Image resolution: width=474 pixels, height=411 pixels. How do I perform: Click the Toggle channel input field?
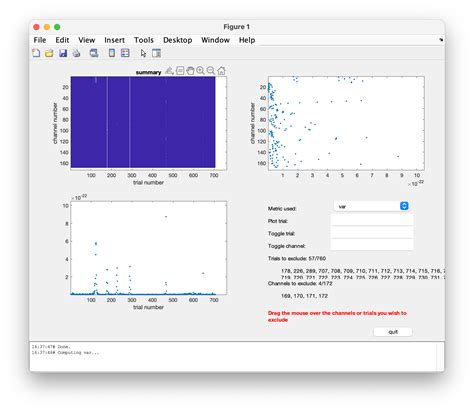point(372,245)
